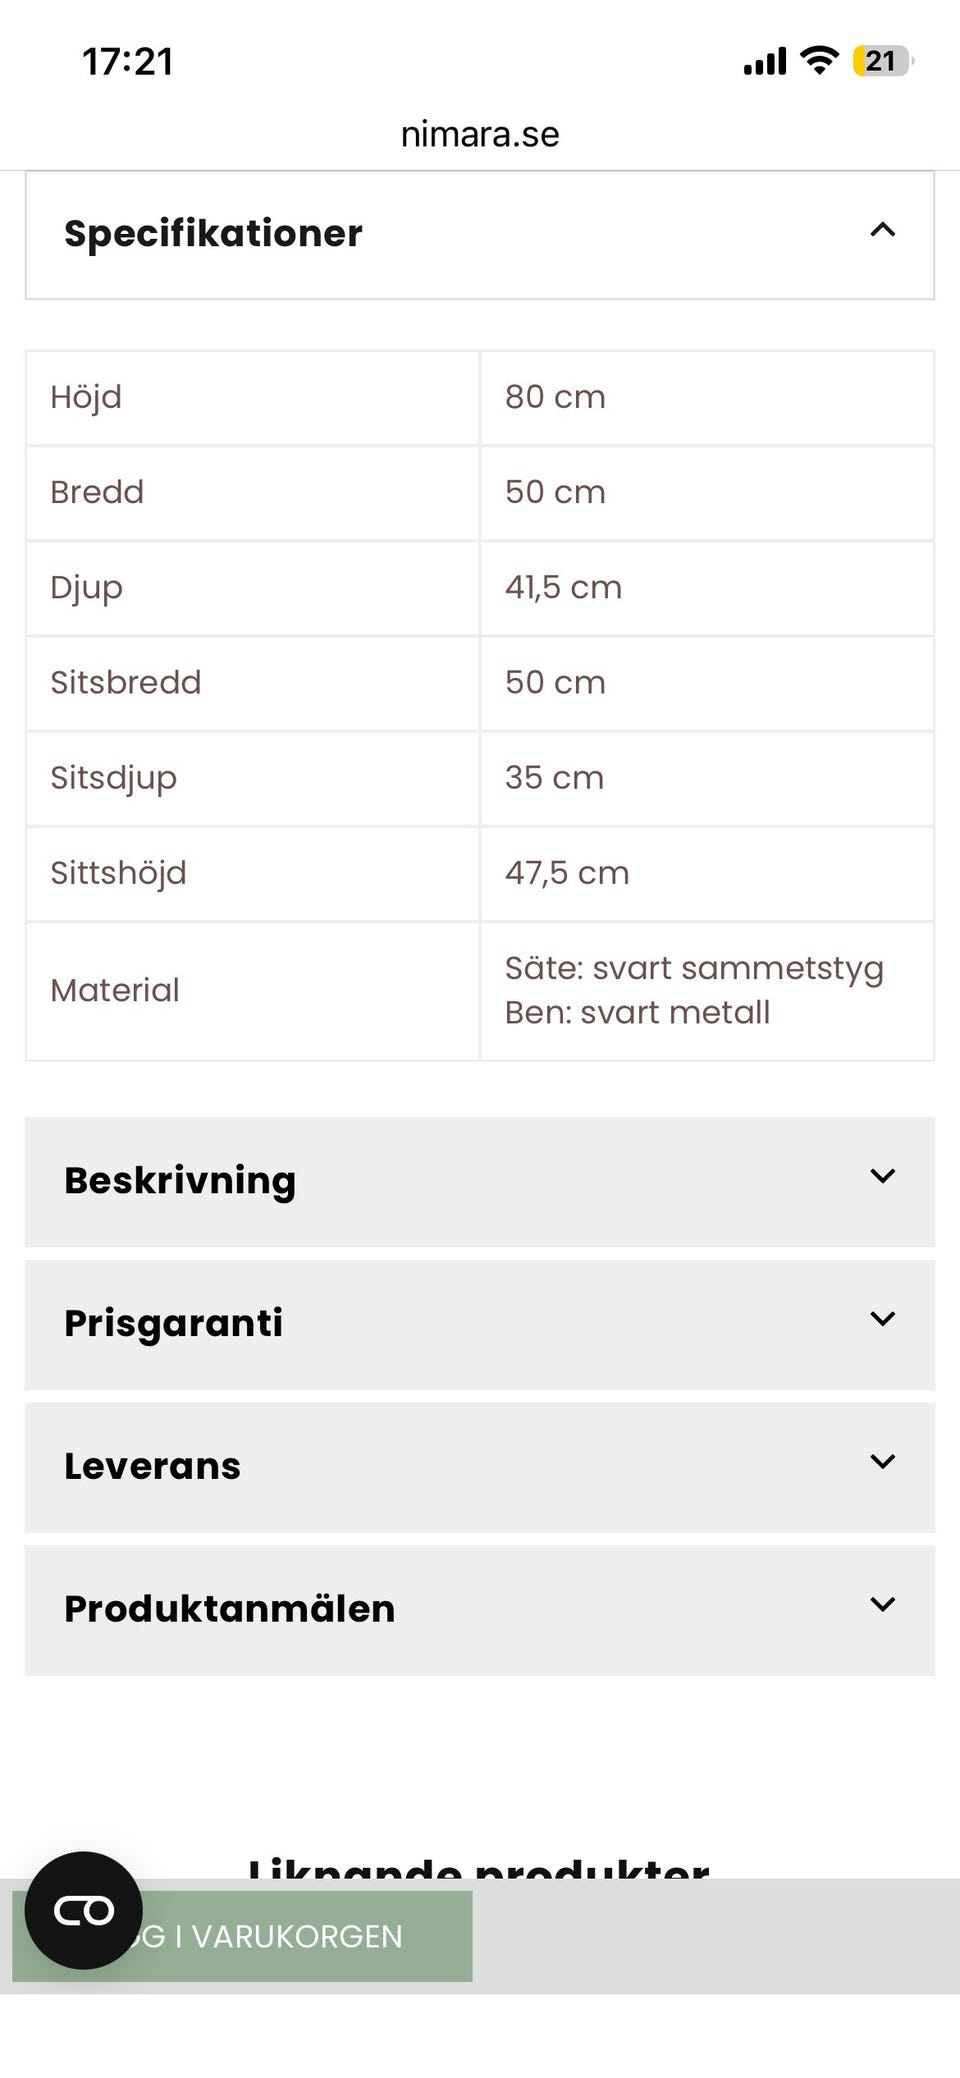
Task: Tap the battery level indicator
Action: tap(881, 61)
